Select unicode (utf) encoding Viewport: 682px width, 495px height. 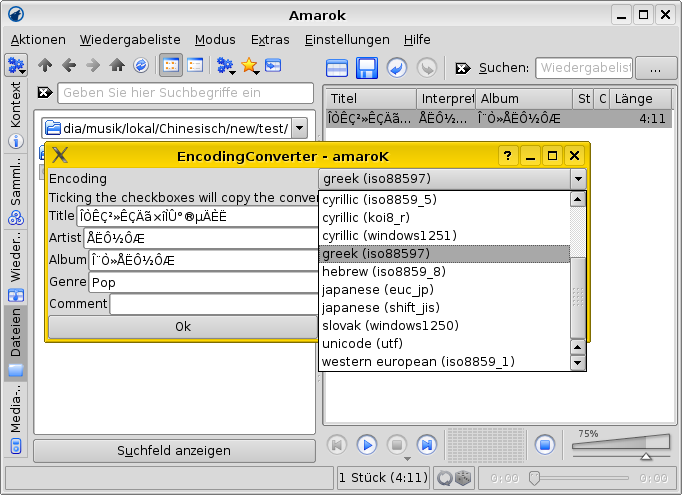pos(445,344)
